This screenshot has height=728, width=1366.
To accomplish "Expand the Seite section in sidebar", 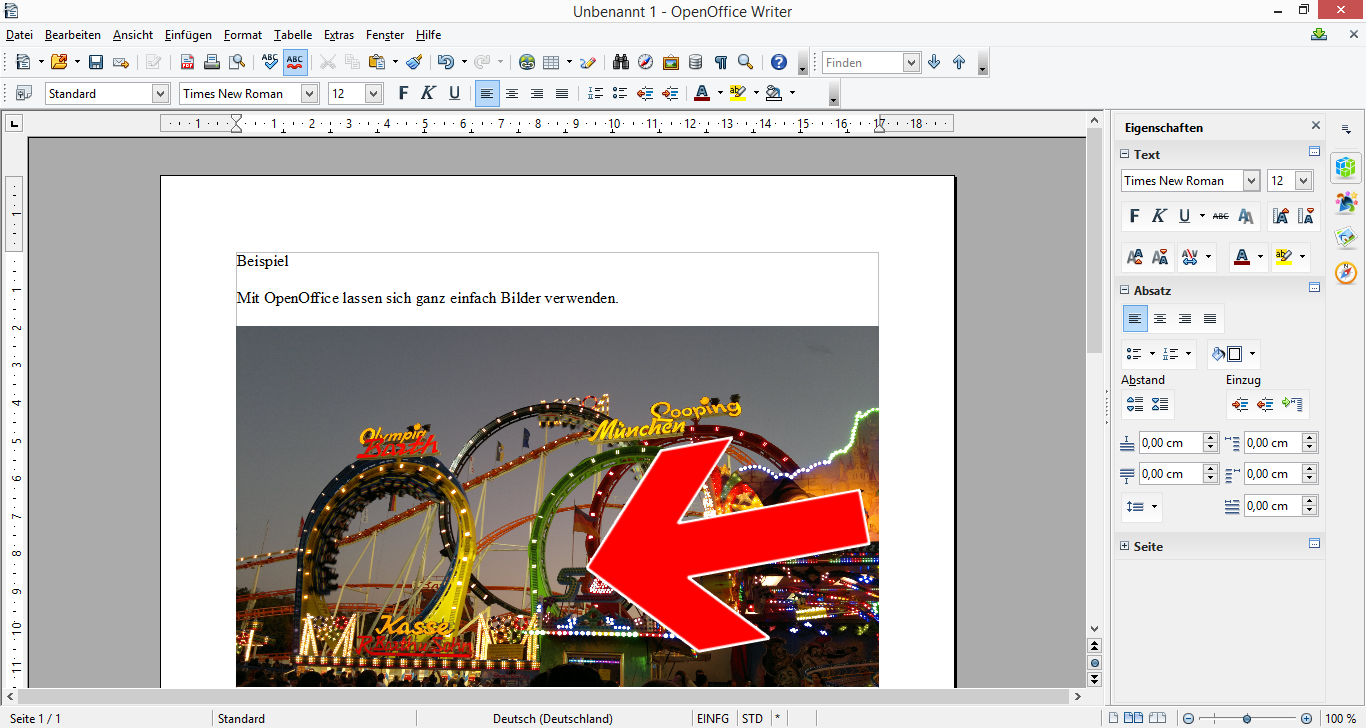I will pyautogui.click(x=1125, y=547).
